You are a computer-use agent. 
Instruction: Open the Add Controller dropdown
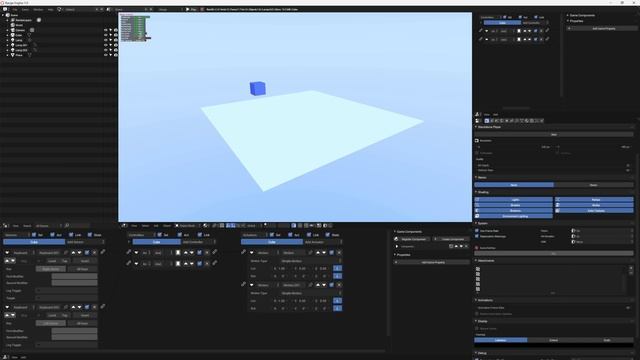click(199, 242)
